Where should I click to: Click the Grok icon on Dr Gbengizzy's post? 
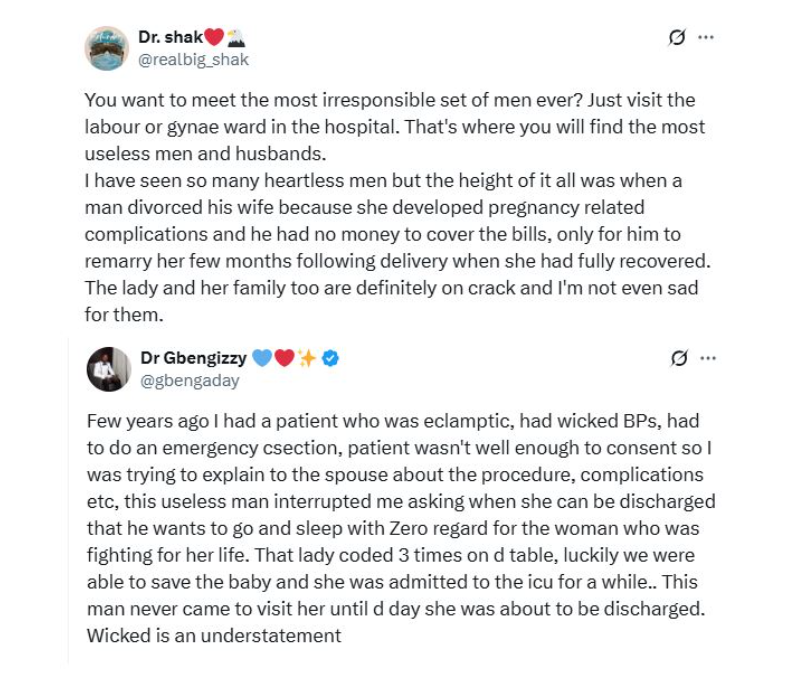coord(678,358)
